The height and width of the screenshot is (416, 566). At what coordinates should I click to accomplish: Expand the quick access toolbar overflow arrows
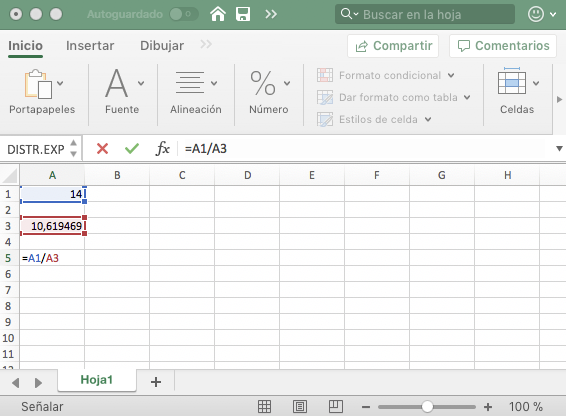pyautogui.click(x=271, y=14)
